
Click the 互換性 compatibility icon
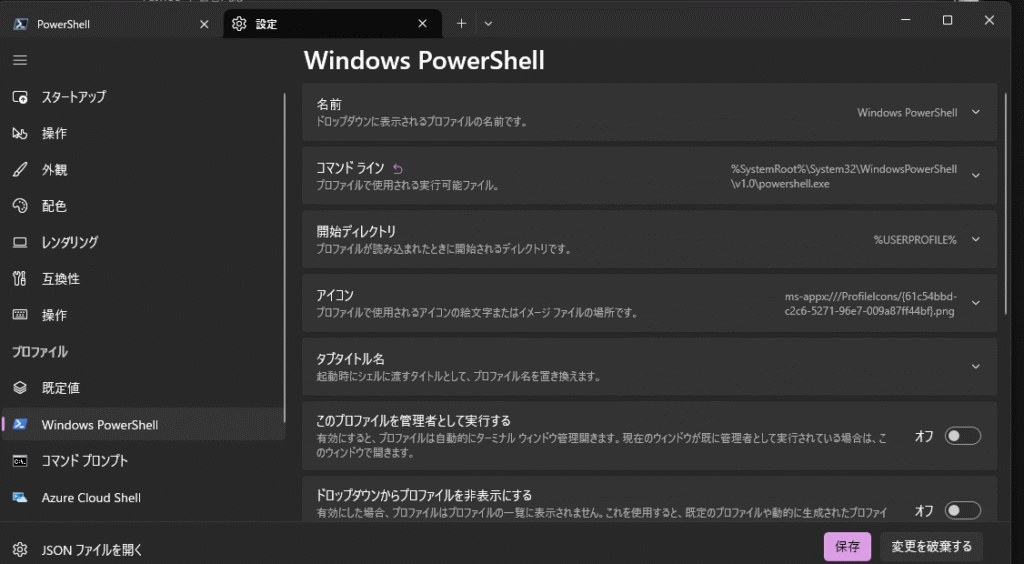pos(20,279)
